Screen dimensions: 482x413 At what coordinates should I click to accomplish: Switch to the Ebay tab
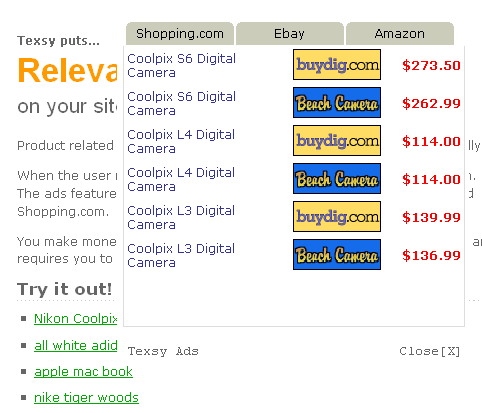(x=290, y=34)
